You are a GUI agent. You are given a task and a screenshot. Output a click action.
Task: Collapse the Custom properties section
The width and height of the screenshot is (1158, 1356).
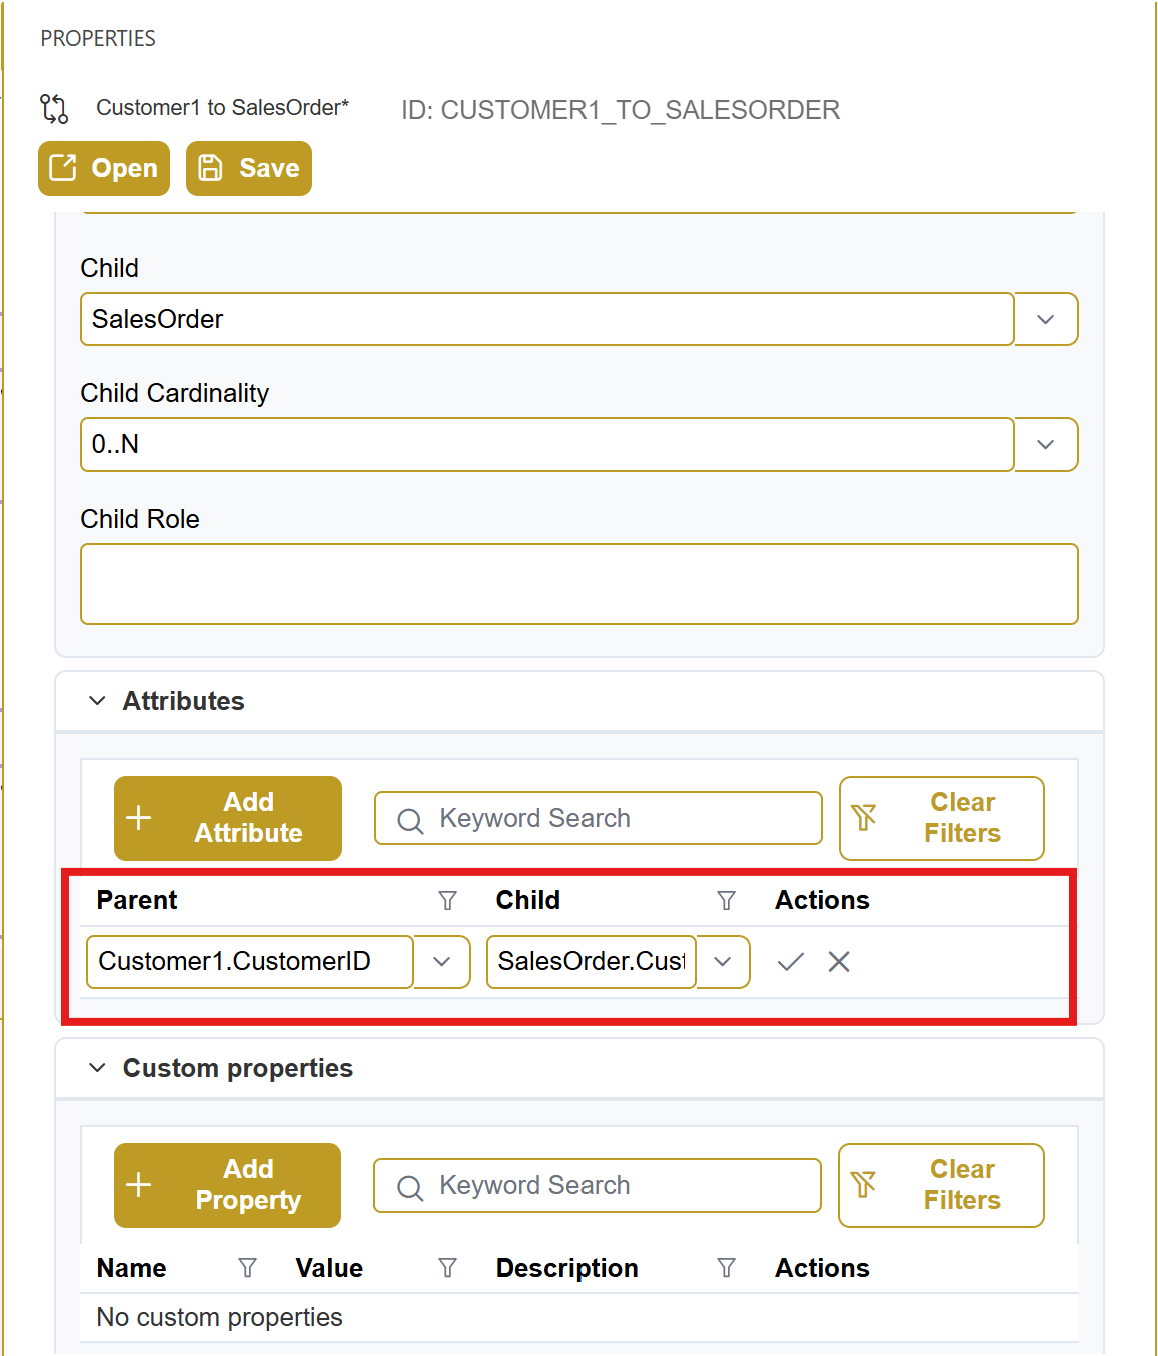97,1068
